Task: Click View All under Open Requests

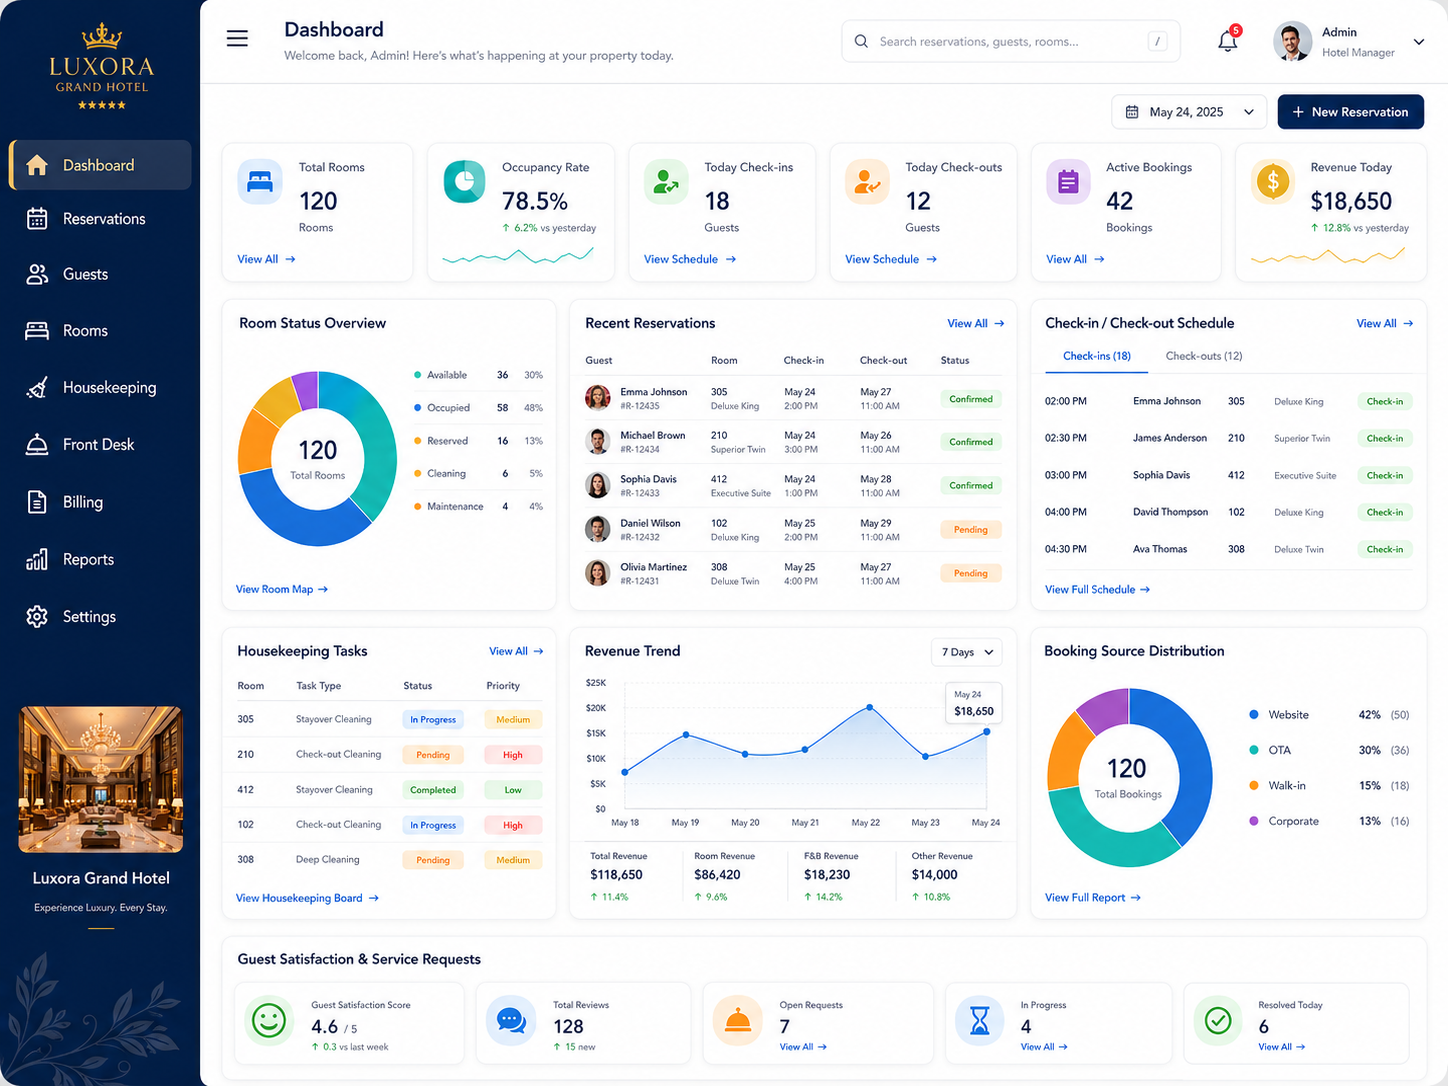Action: pyautogui.click(x=803, y=1047)
